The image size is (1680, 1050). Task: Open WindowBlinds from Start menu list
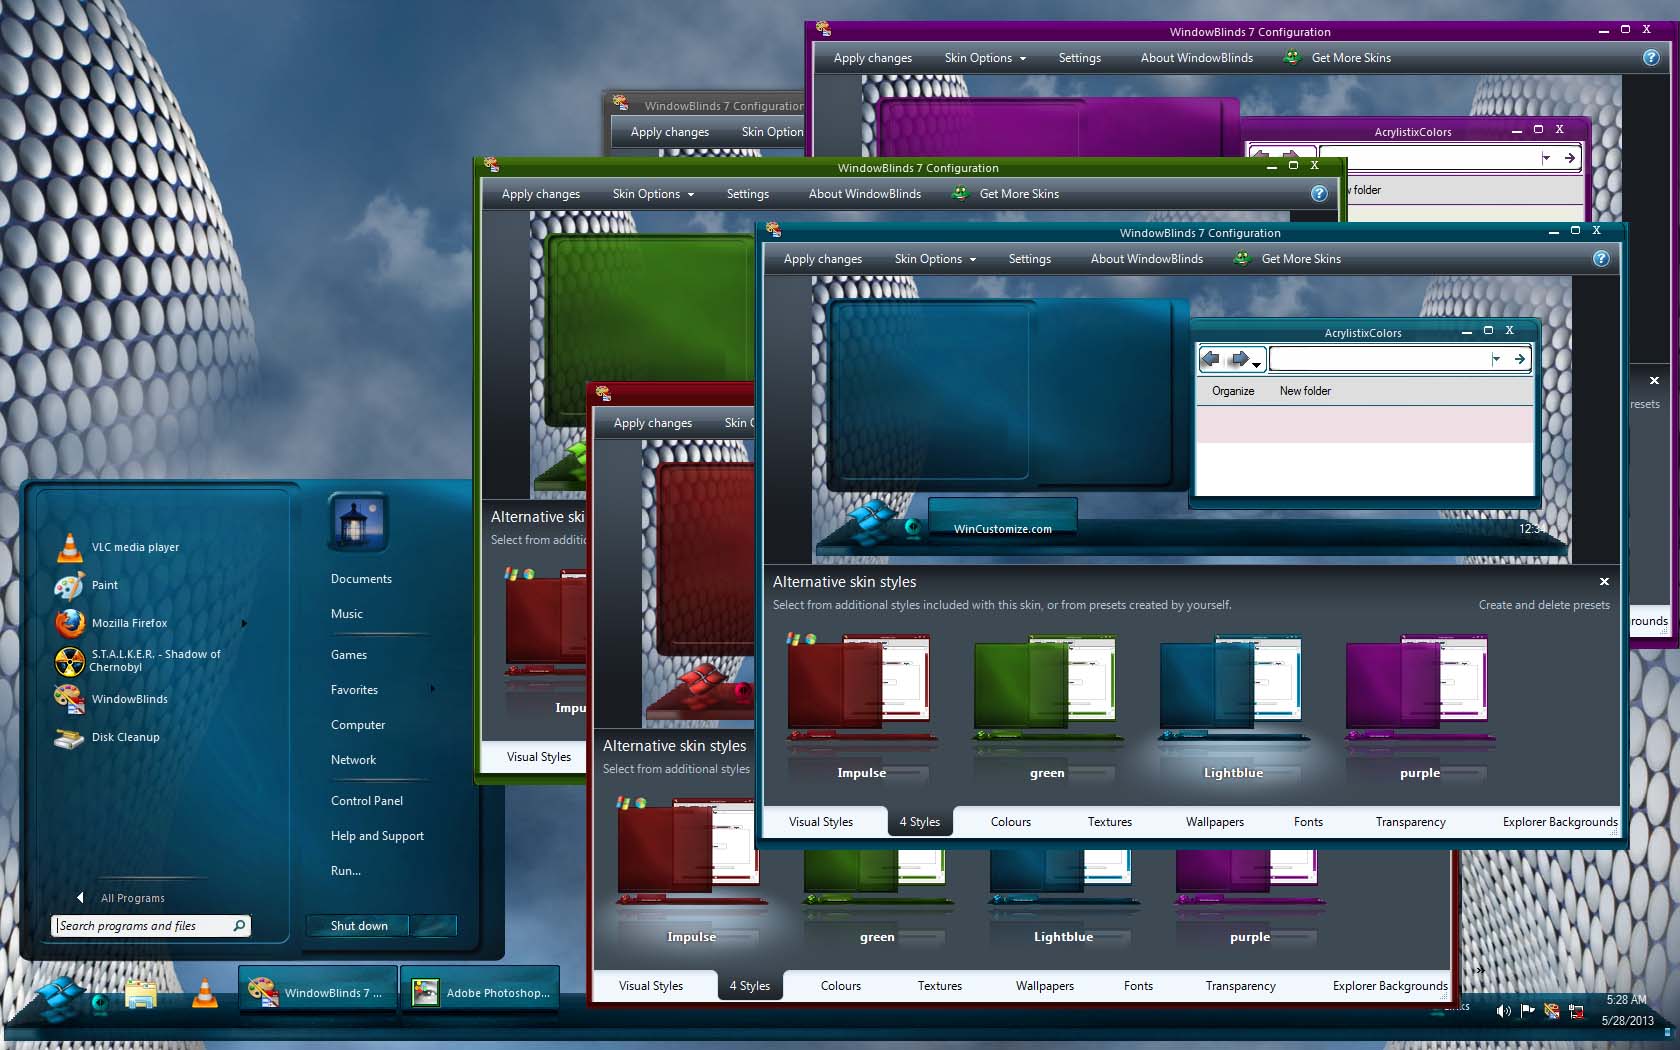[113, 699]
